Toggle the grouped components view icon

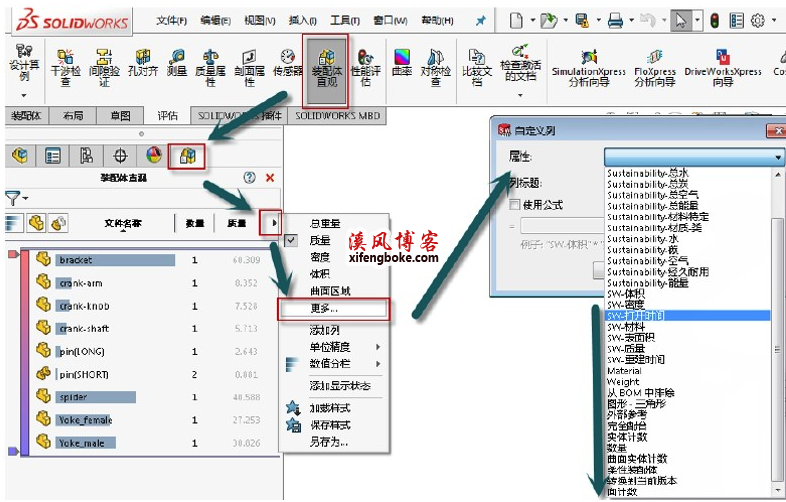pyautogui.click(x=36, y=223)
